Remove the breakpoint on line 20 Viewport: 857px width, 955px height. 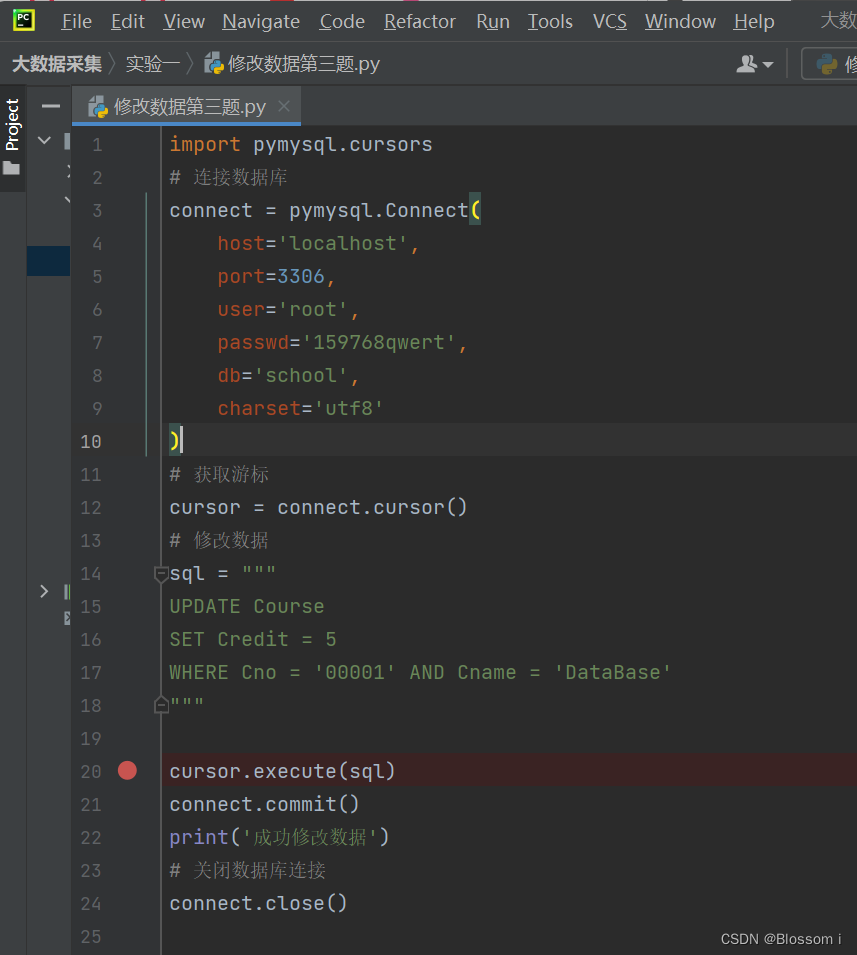pos(127,770)
